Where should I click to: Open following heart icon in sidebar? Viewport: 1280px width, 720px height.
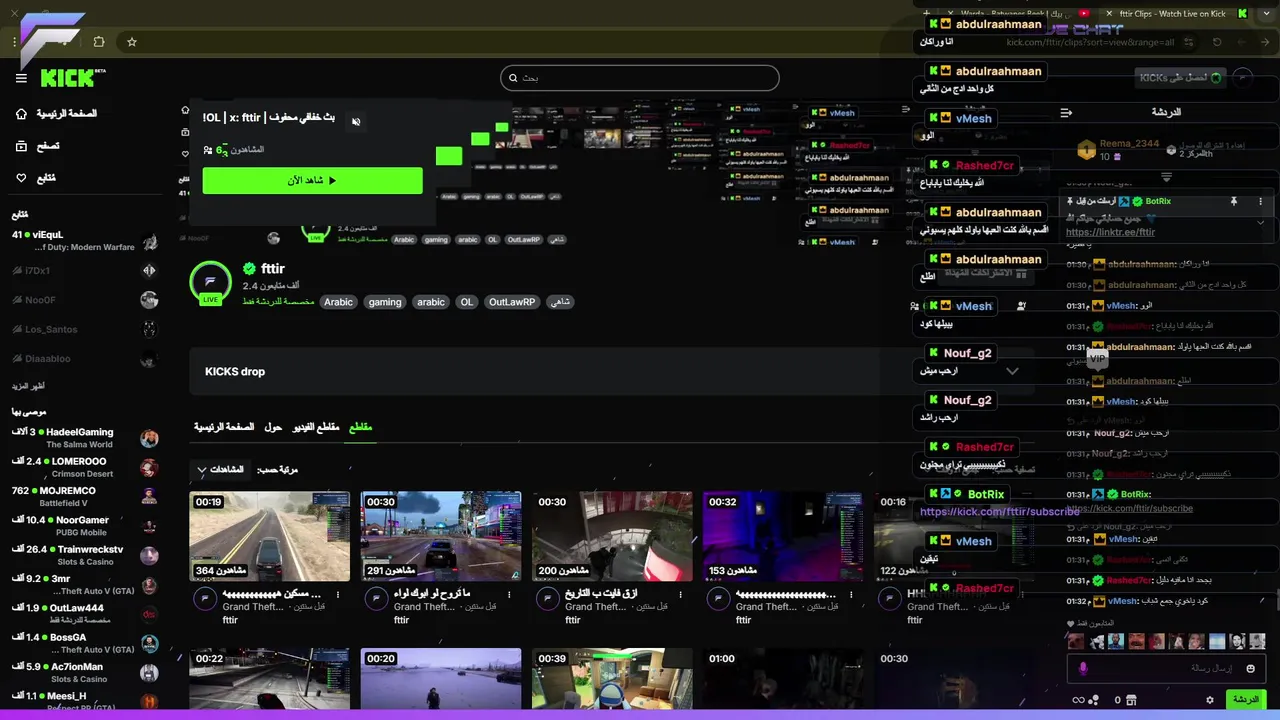click(x=21, y=178)
